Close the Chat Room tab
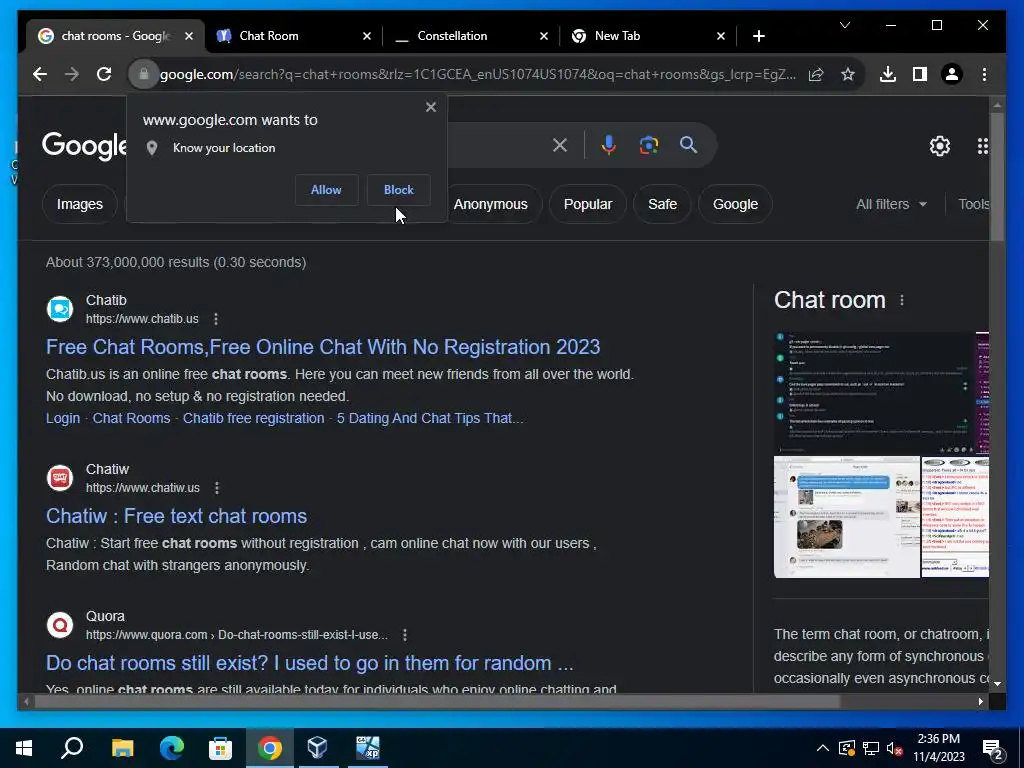Viewport: 1024px width, 768px height. 367,36
